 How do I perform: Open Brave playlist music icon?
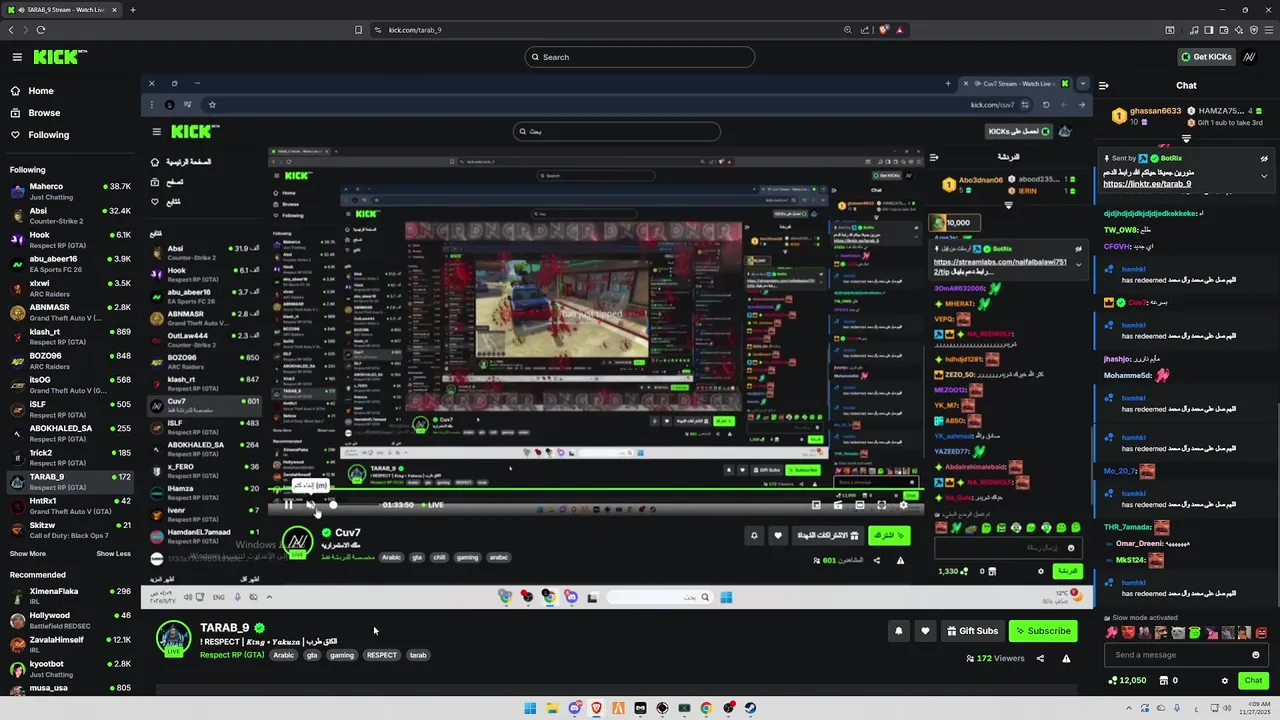pos(1193,30)
